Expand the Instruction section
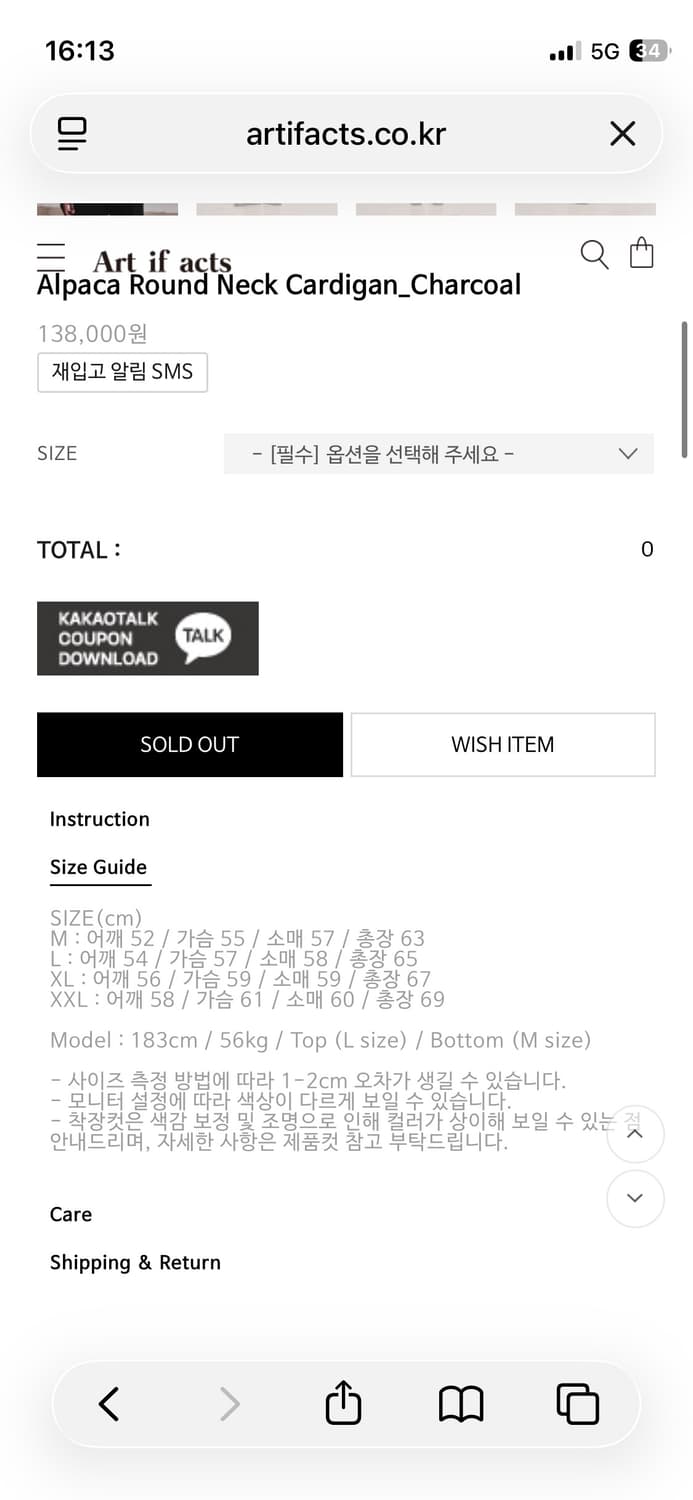693x1500 pixels. [x=100, y=819]
